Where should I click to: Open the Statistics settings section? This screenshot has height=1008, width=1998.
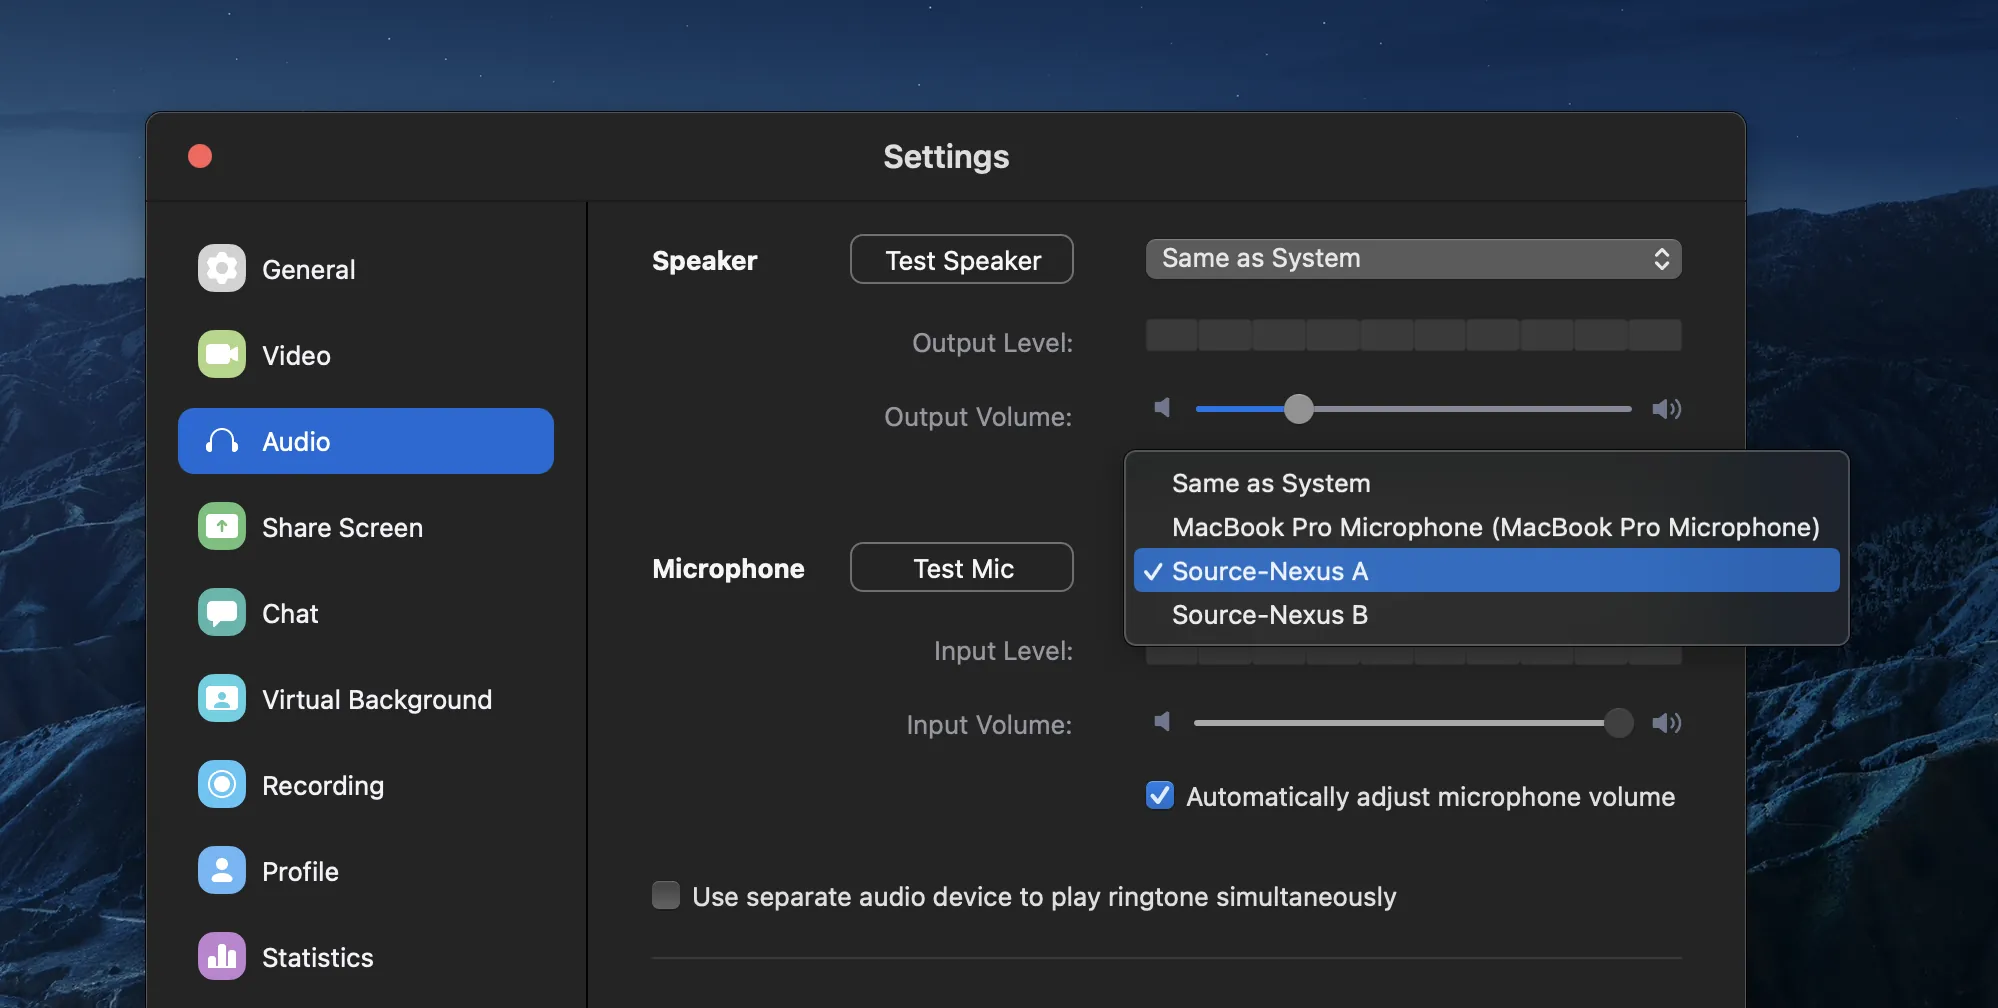point(366,957)
